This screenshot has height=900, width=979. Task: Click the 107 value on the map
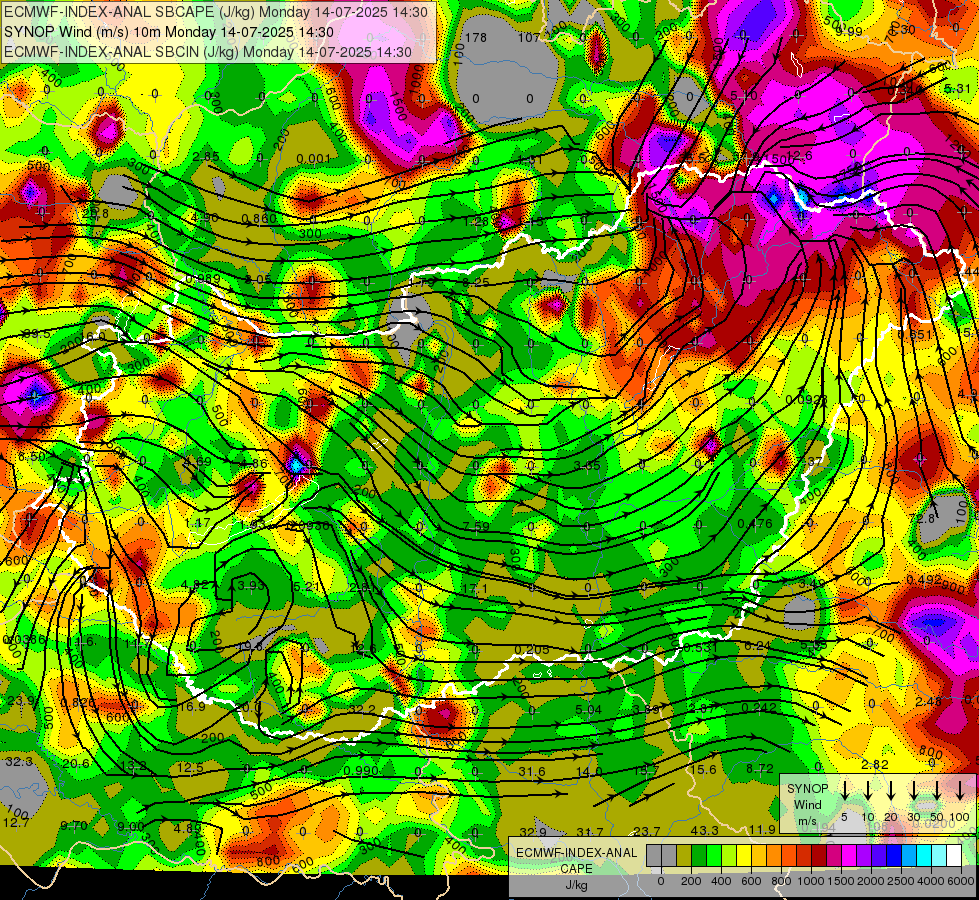(529, 37)
